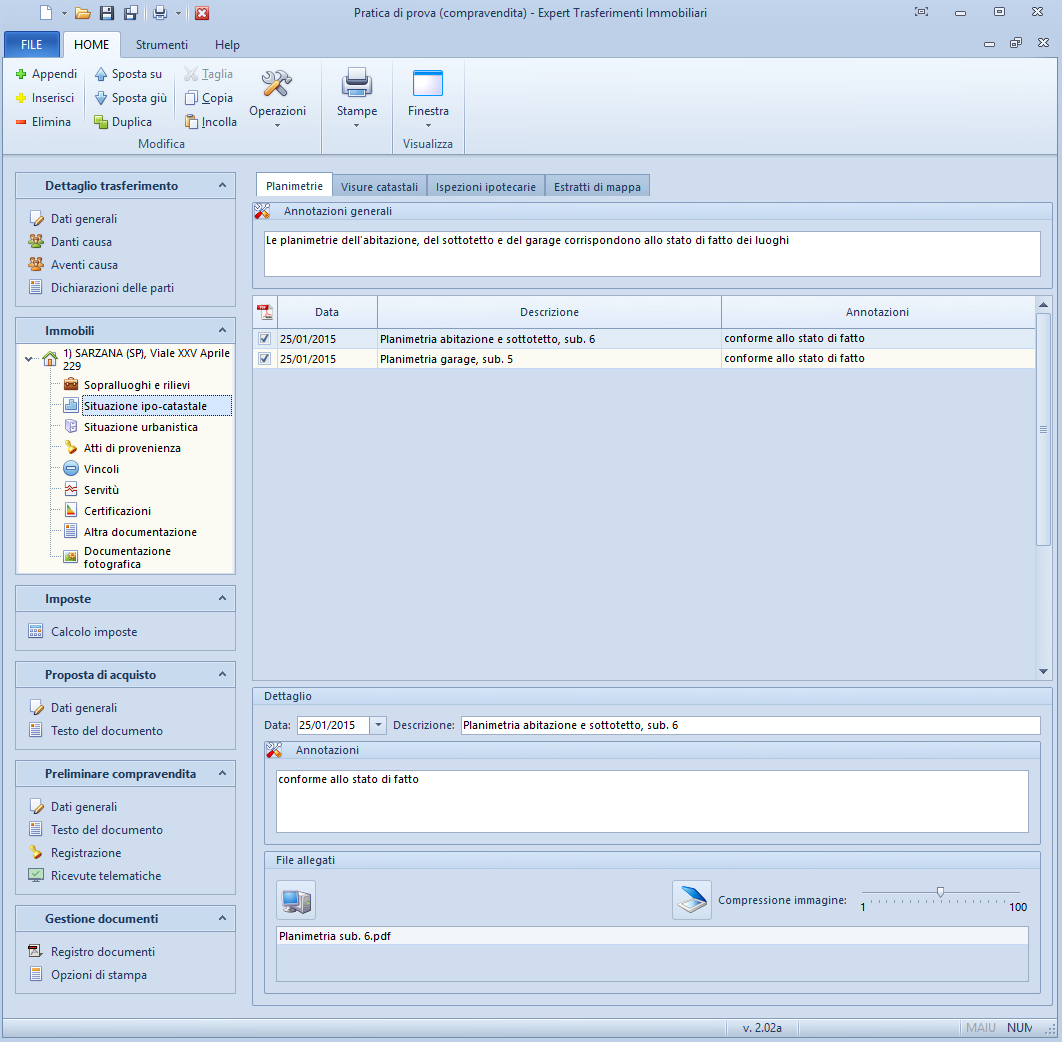Click the computer browse icon in File allegati
Viewport: 1062px width, 1042px height.
tap(296, 900)
